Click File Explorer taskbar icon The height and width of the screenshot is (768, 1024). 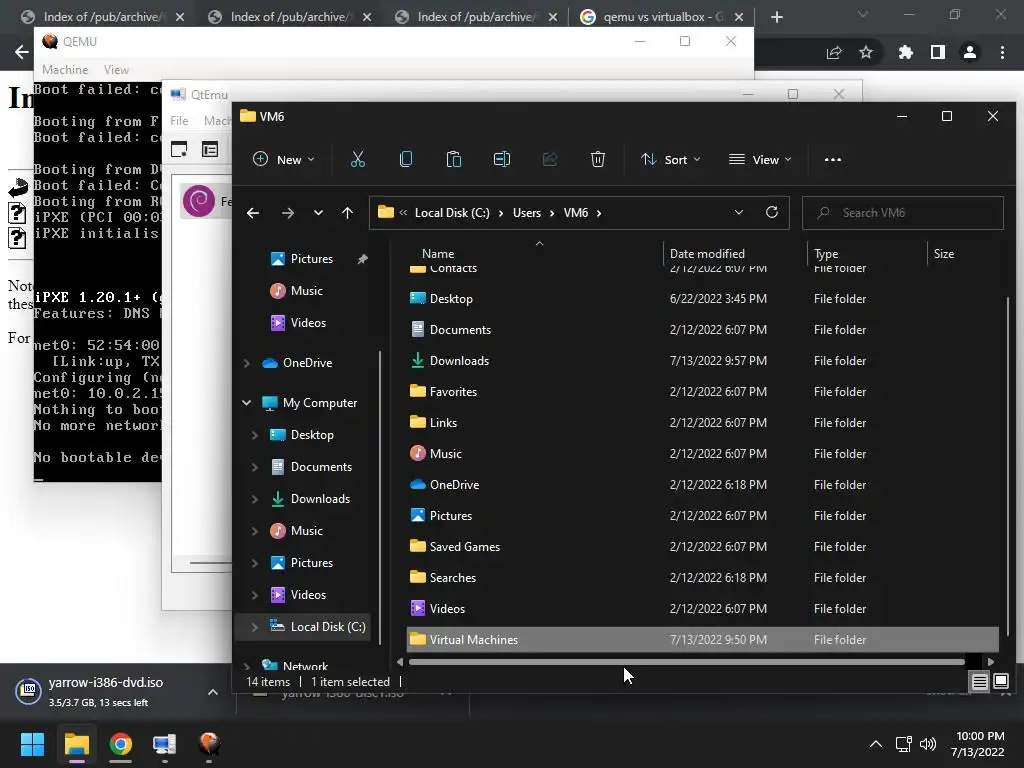click(76, 744)
